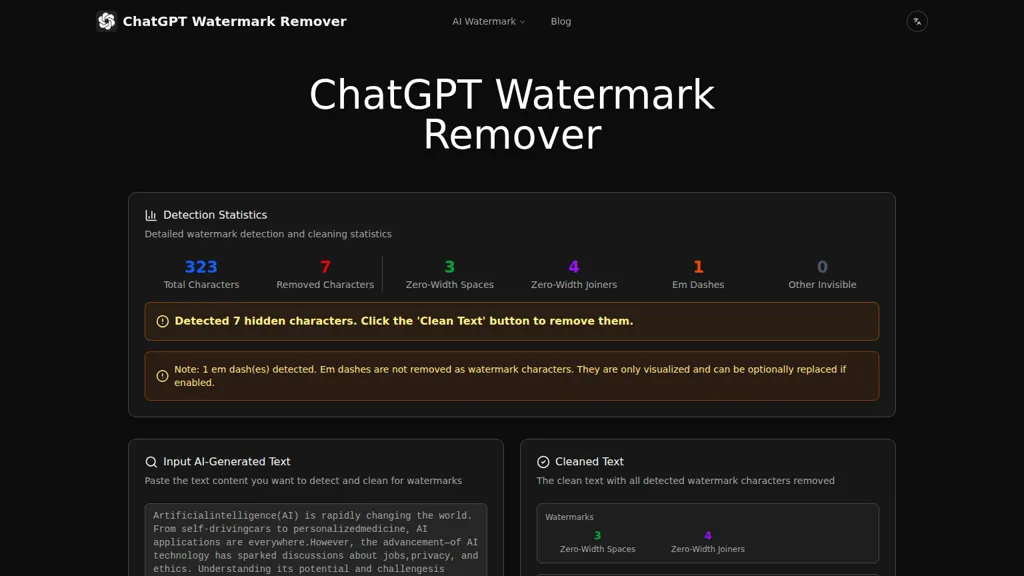Click inside the AI text input box
The image size is (1024, 576).
[x=316, y=540]
